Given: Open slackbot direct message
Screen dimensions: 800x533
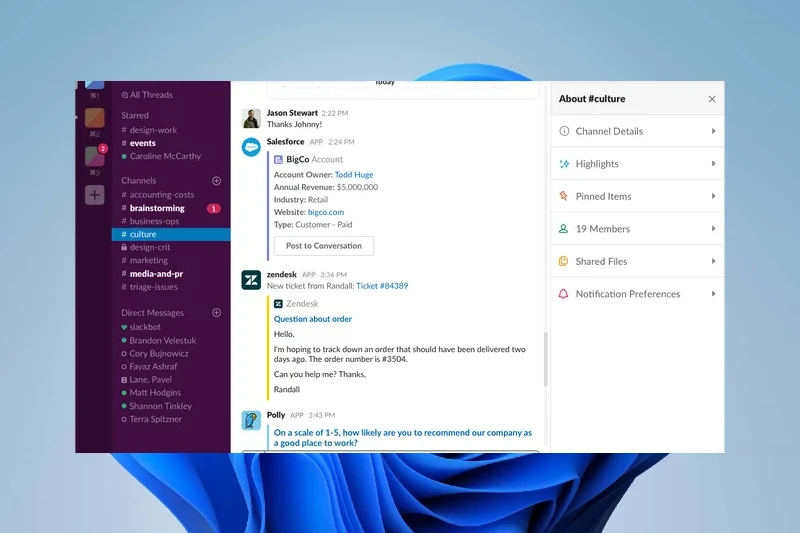Looking at the screenshot, I should pos(141,327).
